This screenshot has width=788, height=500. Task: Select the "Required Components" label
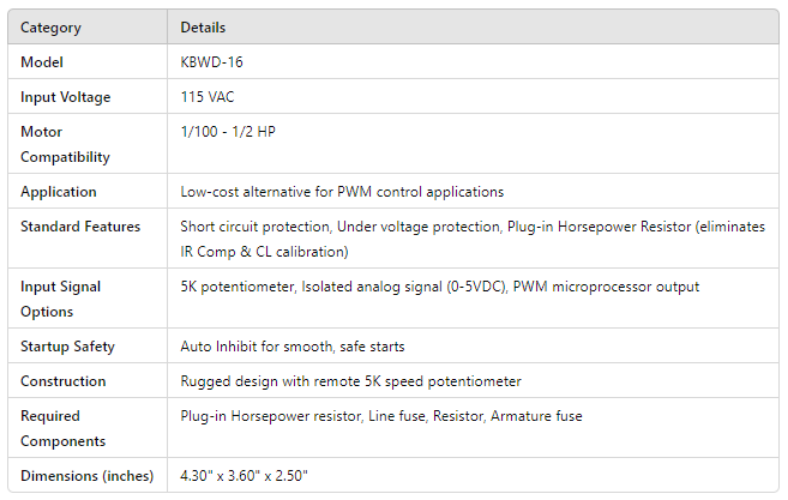pyautogui.click(x=63, y=428)
